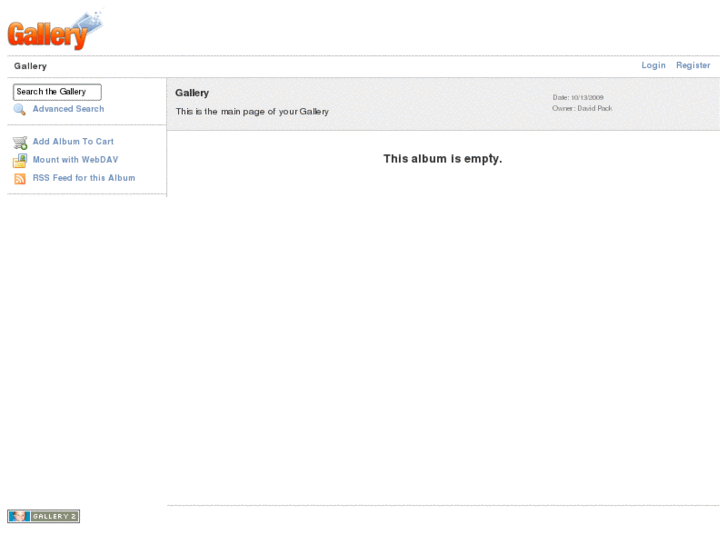
Task: Click the magnifier icon beside Advanced Search
Action: (19, 109)
